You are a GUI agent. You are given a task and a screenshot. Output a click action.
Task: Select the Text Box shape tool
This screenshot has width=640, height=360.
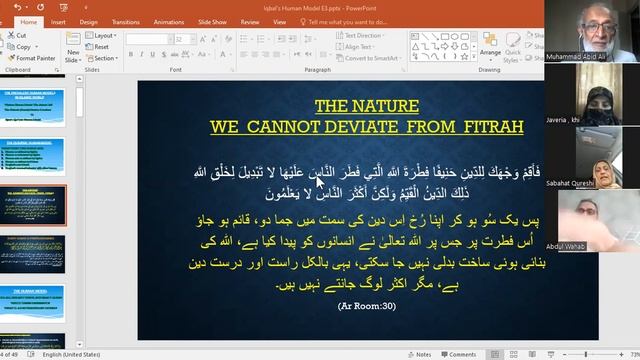click(x=415, y=36)
